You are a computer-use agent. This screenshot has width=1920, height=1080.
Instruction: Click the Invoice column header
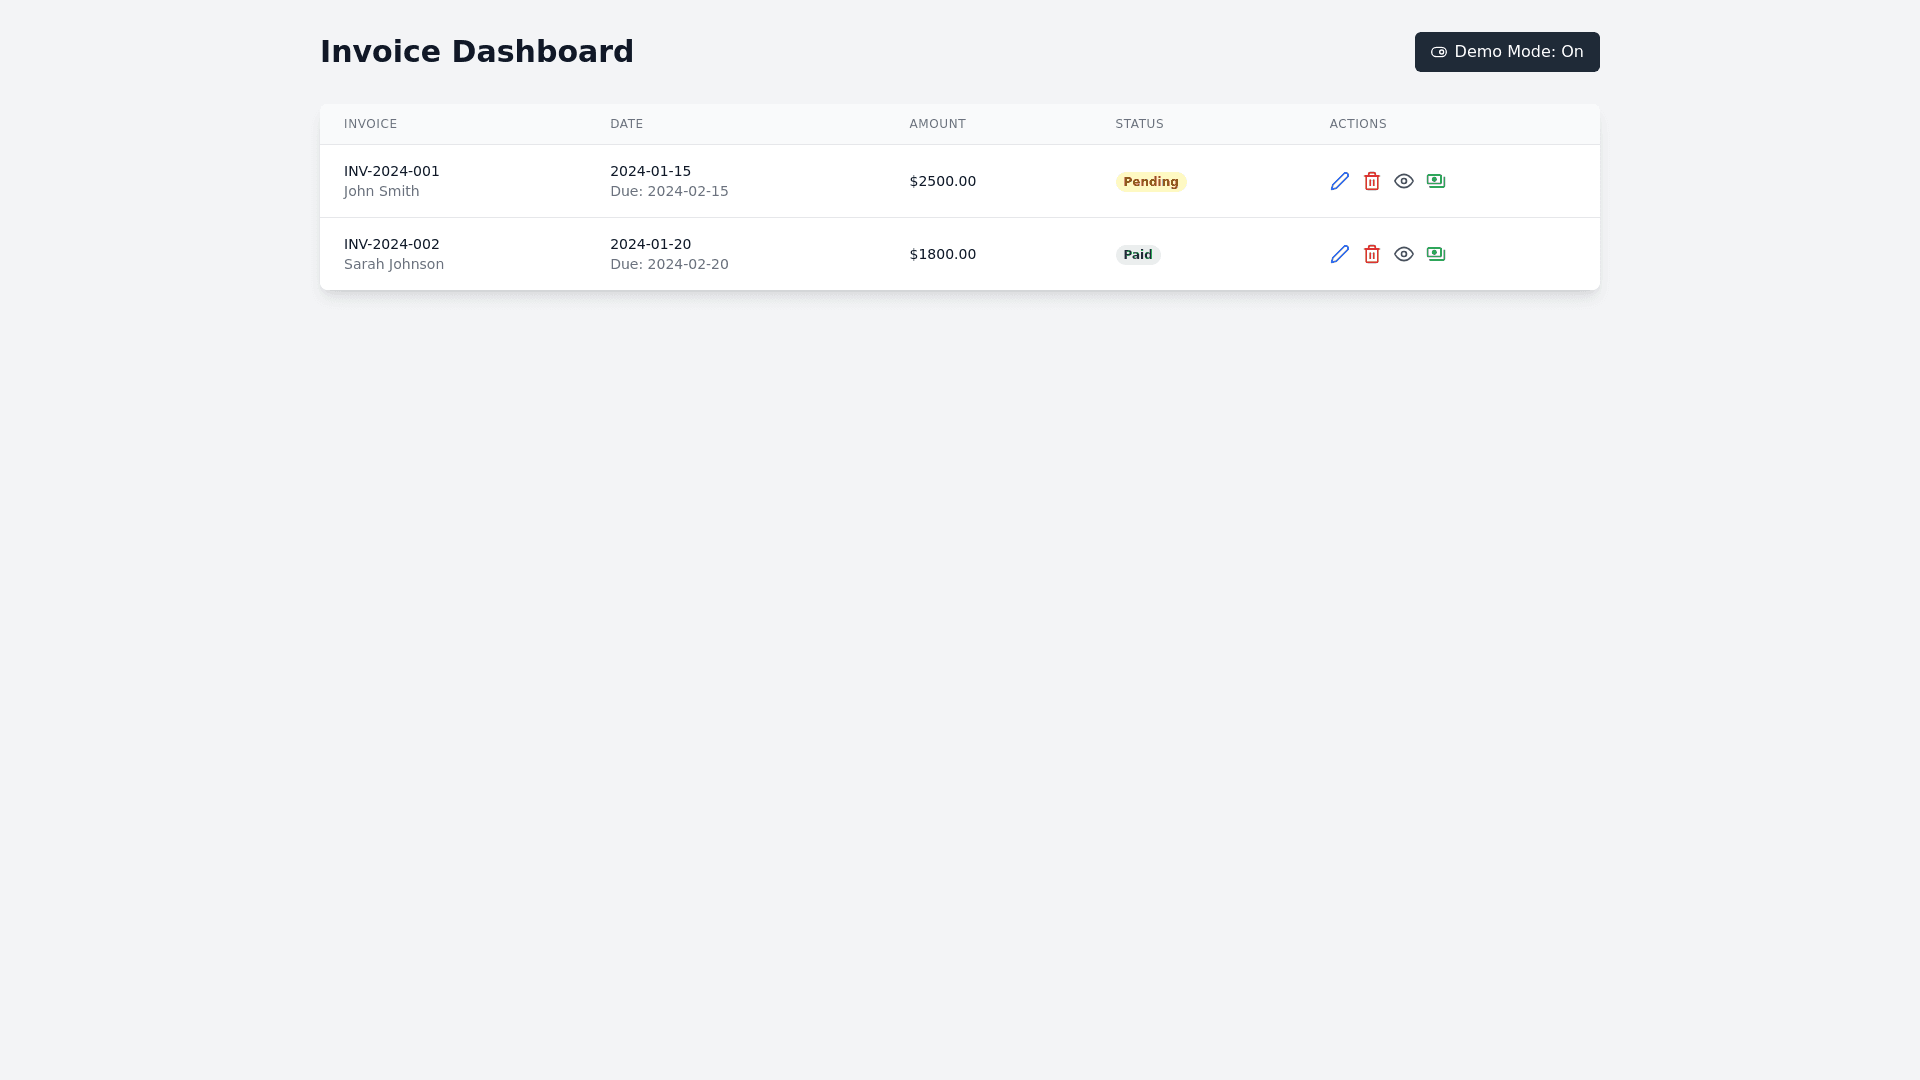370,124
